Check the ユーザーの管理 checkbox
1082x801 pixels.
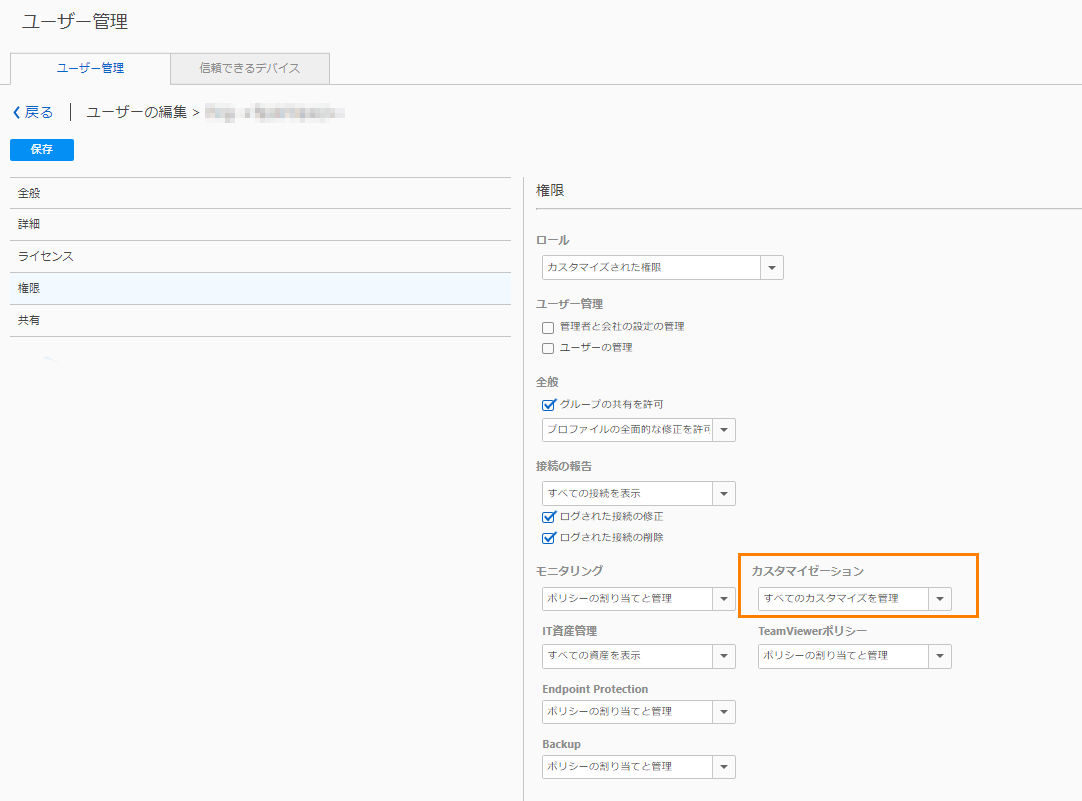548,348
